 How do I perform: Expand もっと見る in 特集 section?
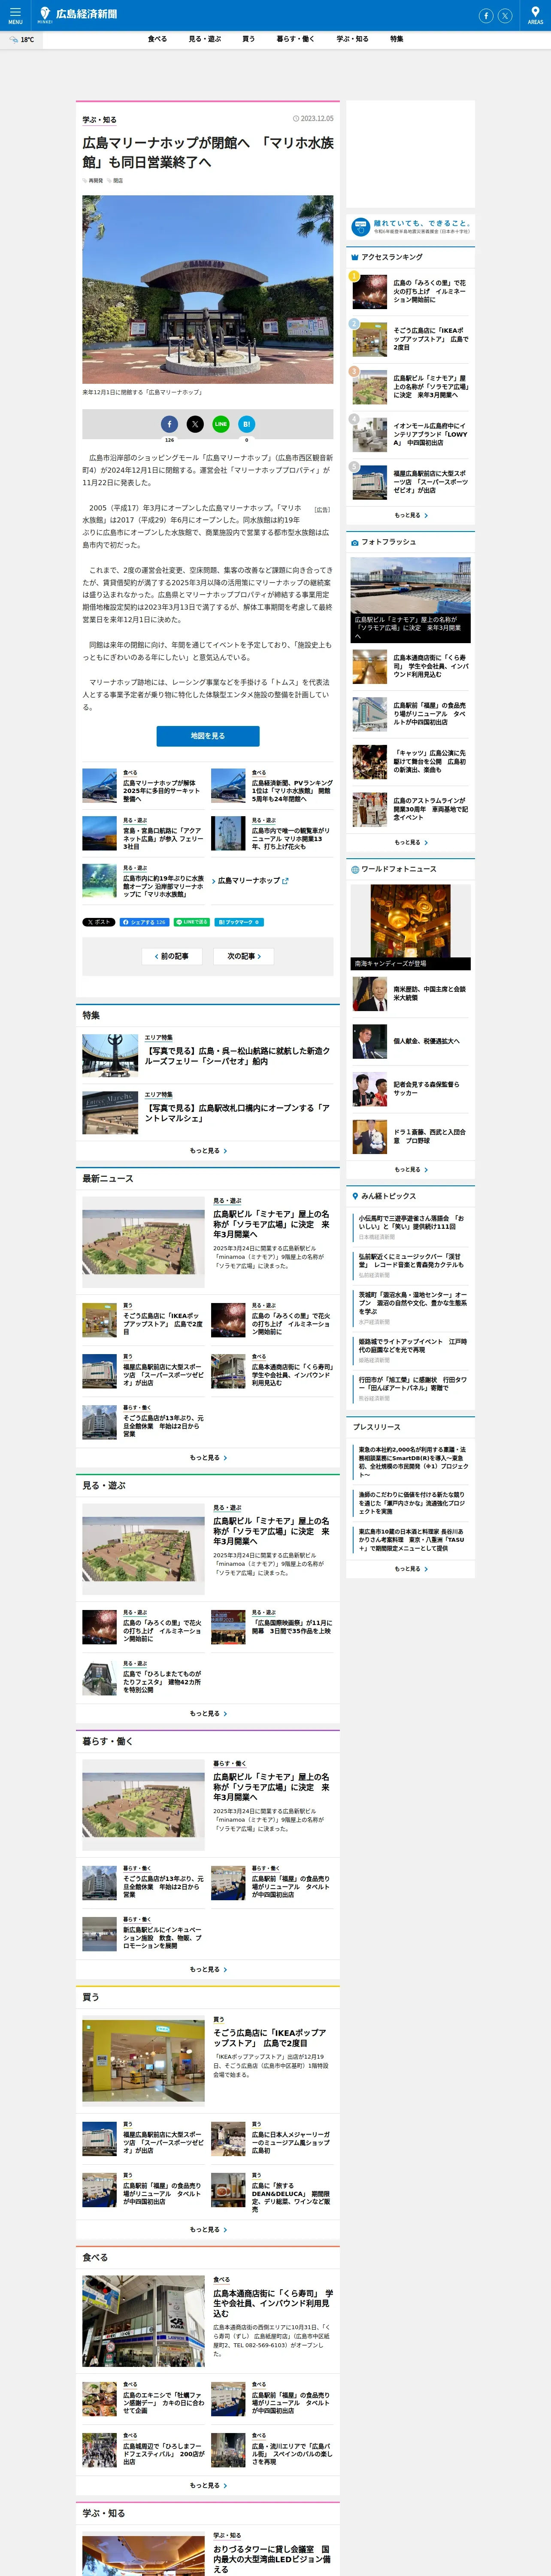click(208, 1151)
